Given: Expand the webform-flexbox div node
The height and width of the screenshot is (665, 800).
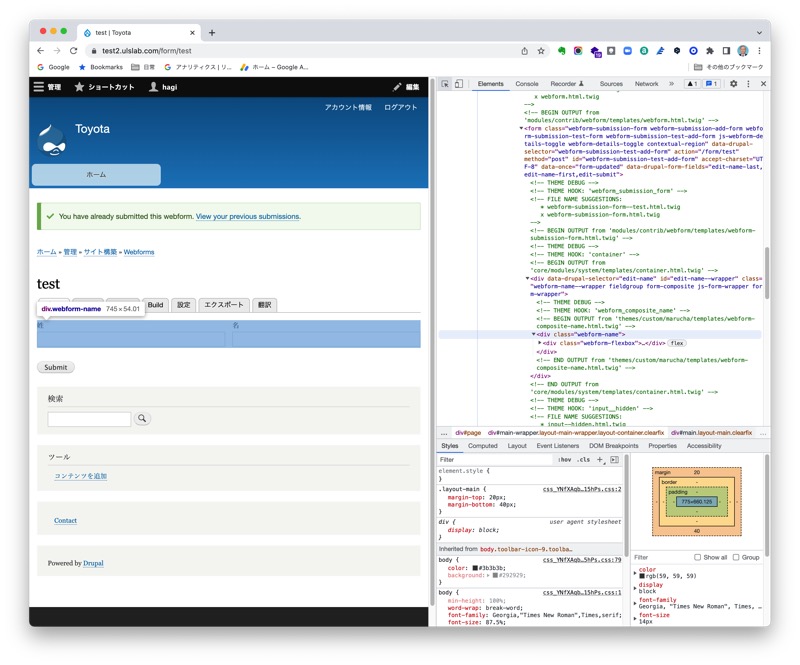Looking at the screenshot, I should [x=539, y=343].
